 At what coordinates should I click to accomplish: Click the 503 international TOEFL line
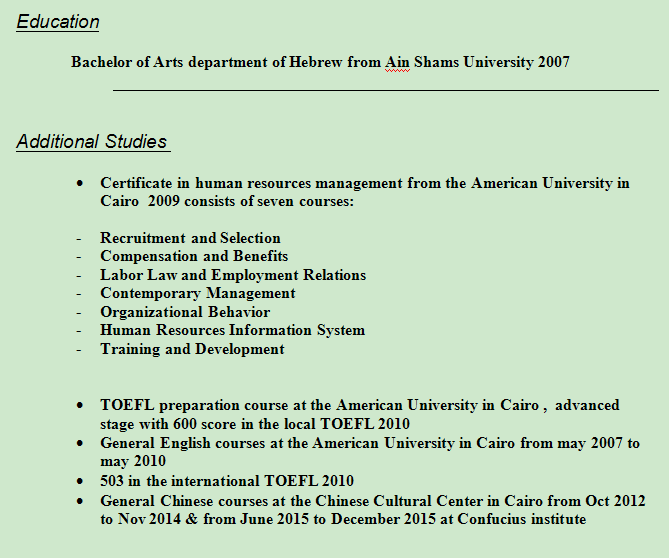tap(227, 481)
